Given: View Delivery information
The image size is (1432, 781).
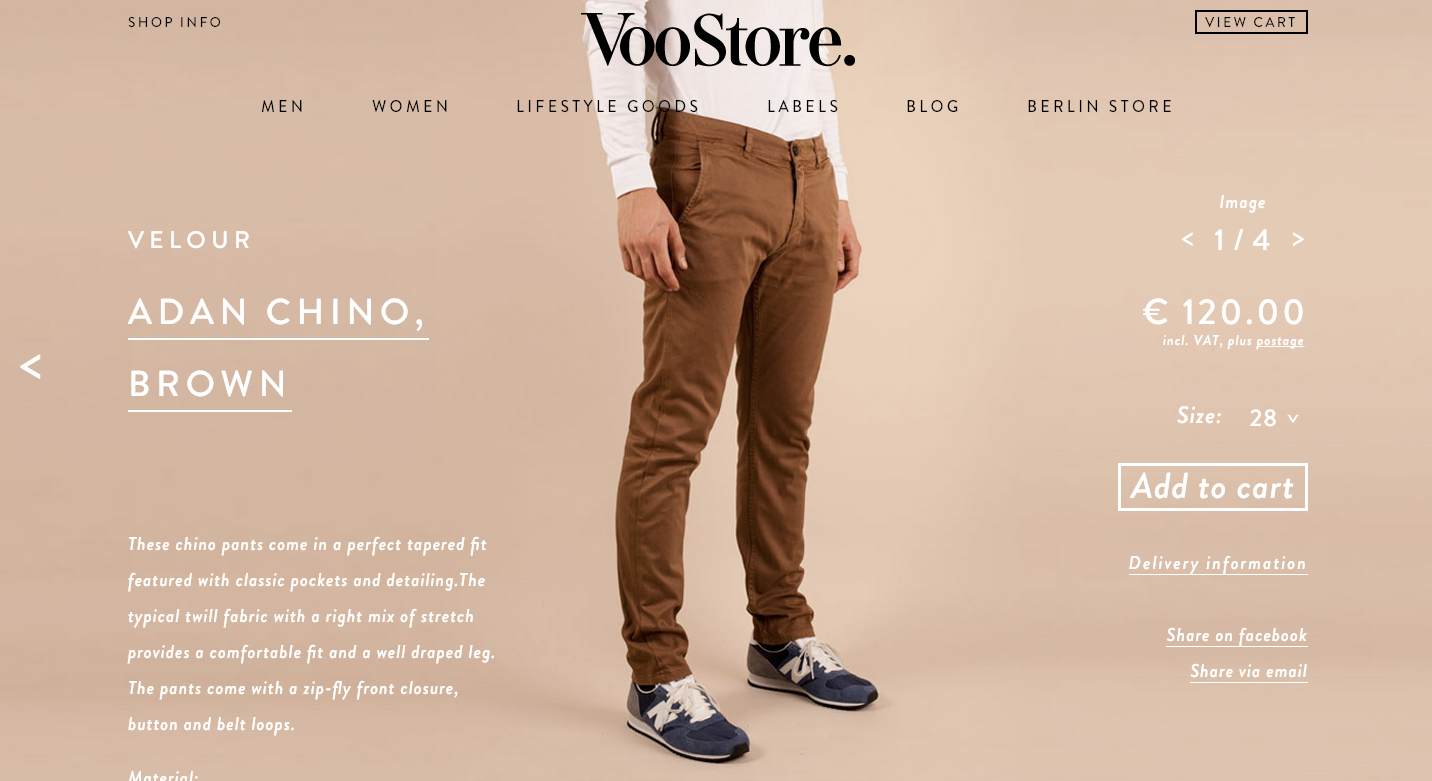Looking at the screenshot, I should point(1218,564).
